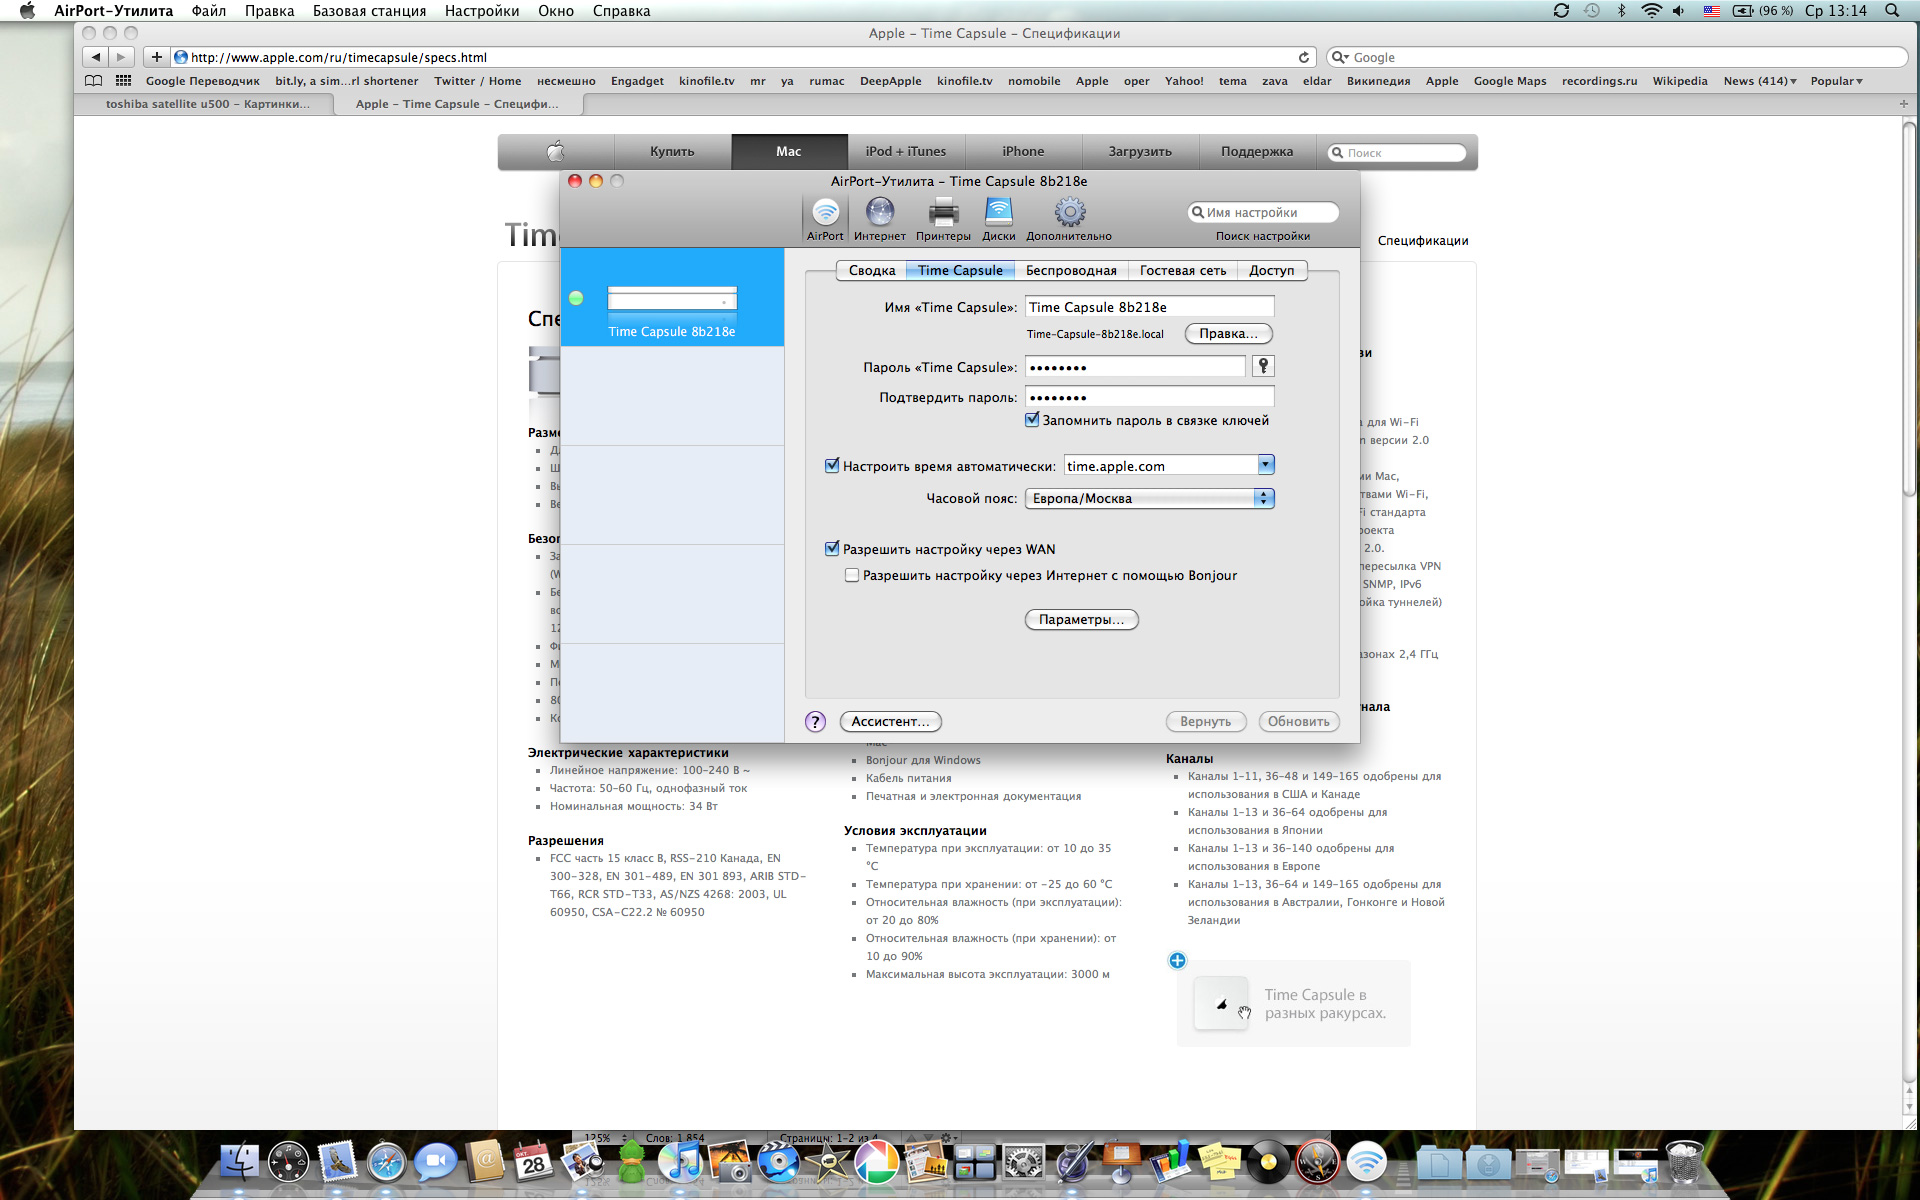Screen dimensions: 1920x1200
Task: Click Параметры… button
Action: (x=1081, y=619)
